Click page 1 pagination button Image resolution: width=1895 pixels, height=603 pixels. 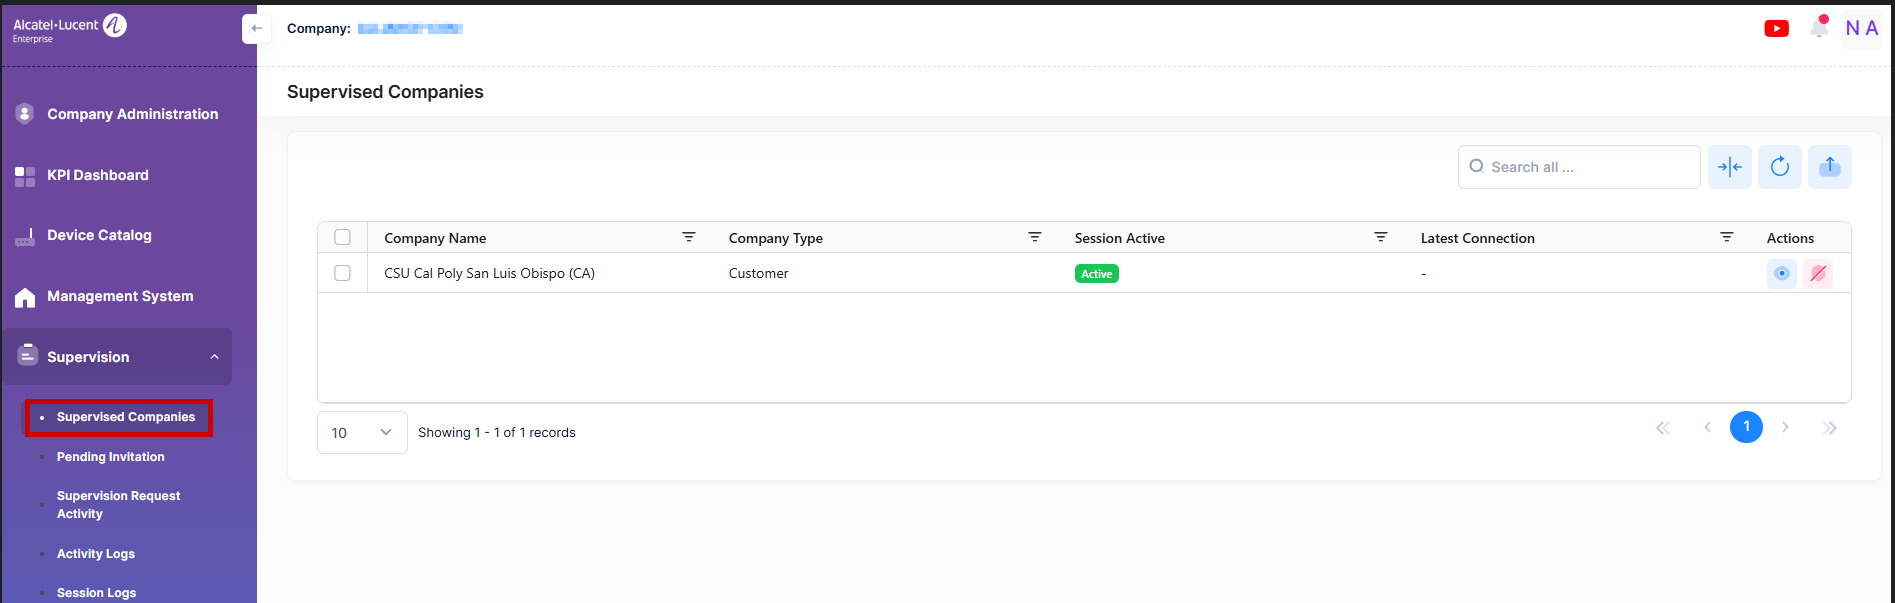[x=1746, y=427]
